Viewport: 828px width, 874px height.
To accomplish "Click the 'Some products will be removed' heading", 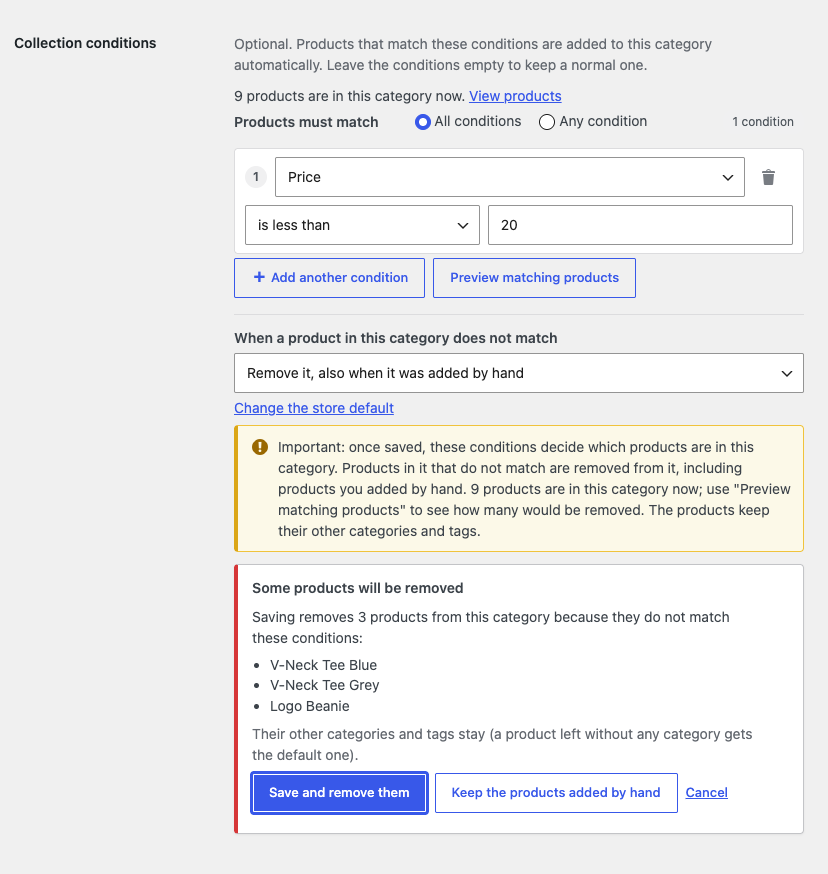I will pyautogui.click(x=357, y=588).
